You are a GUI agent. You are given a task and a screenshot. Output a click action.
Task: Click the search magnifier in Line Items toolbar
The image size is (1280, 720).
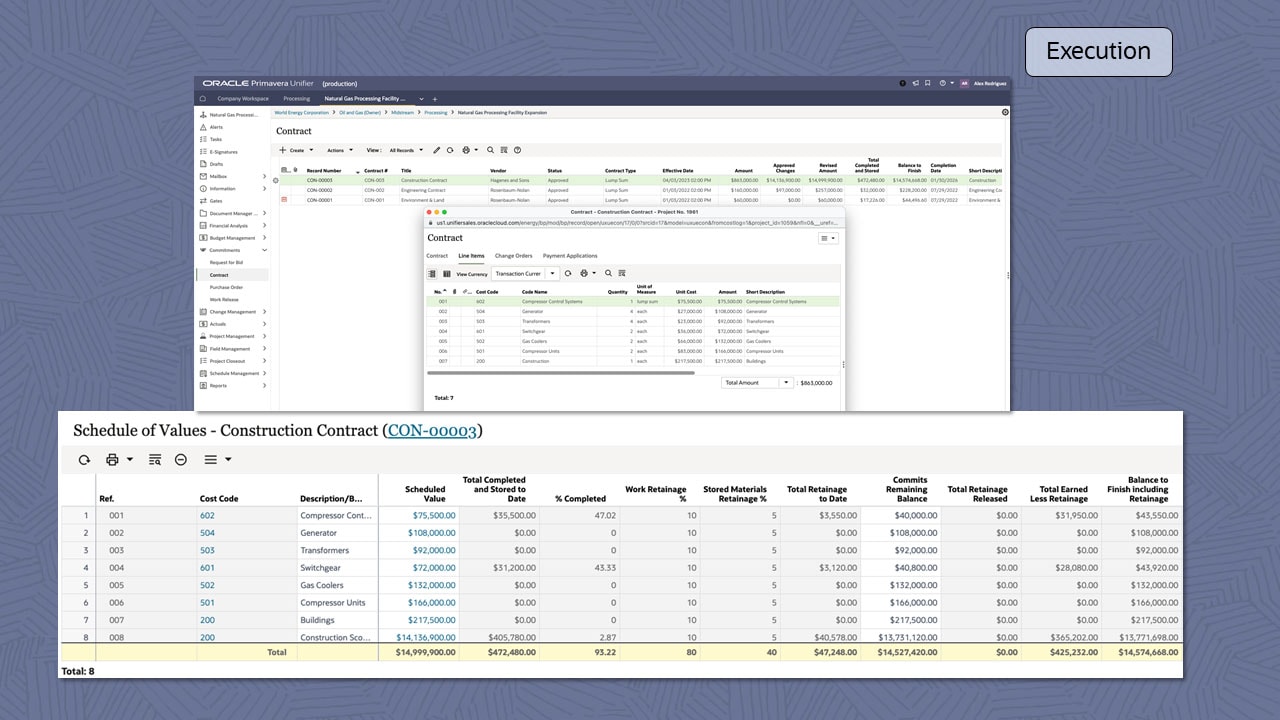[x=608, y=273]
